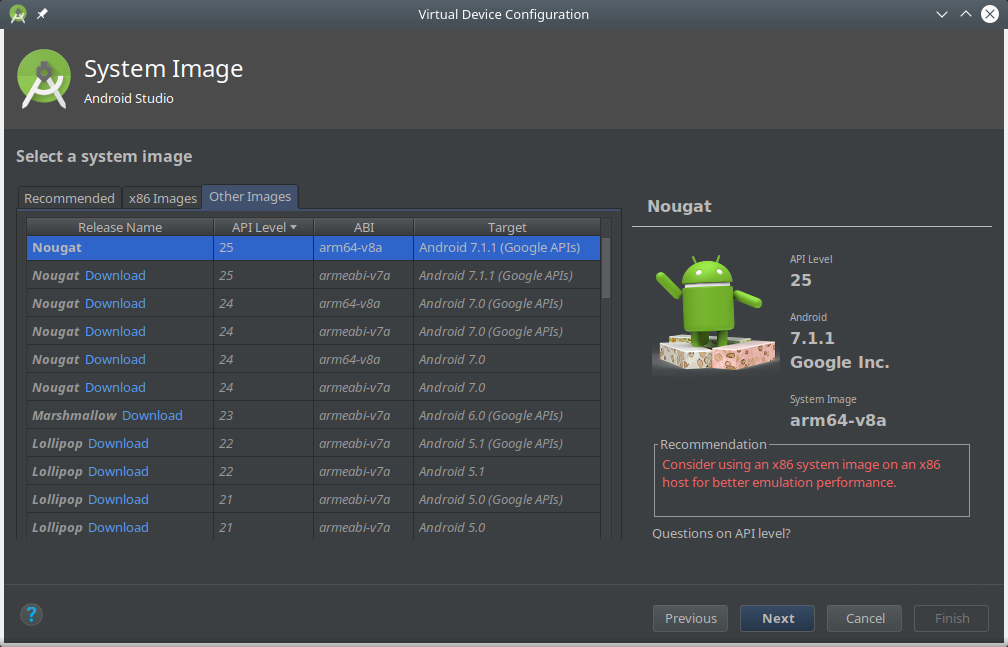Cancel the virtual device configuration
This screenshot has height=647, width=1008.
[864, 618]
